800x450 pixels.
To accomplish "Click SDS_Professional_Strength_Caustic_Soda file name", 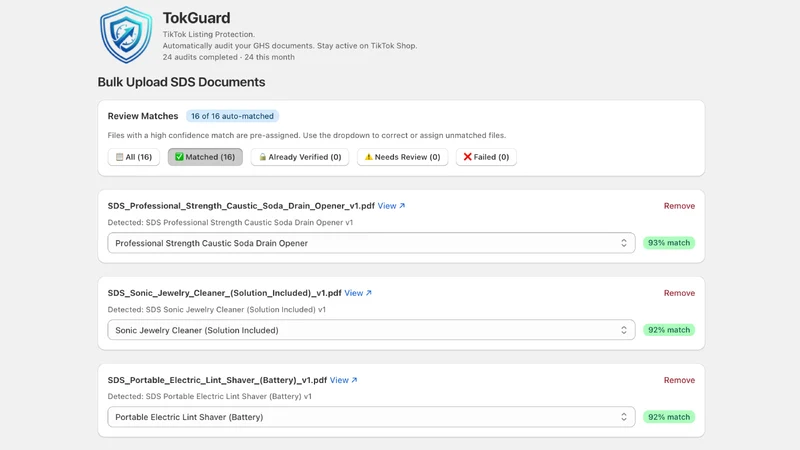I will (x=241, y=206).
